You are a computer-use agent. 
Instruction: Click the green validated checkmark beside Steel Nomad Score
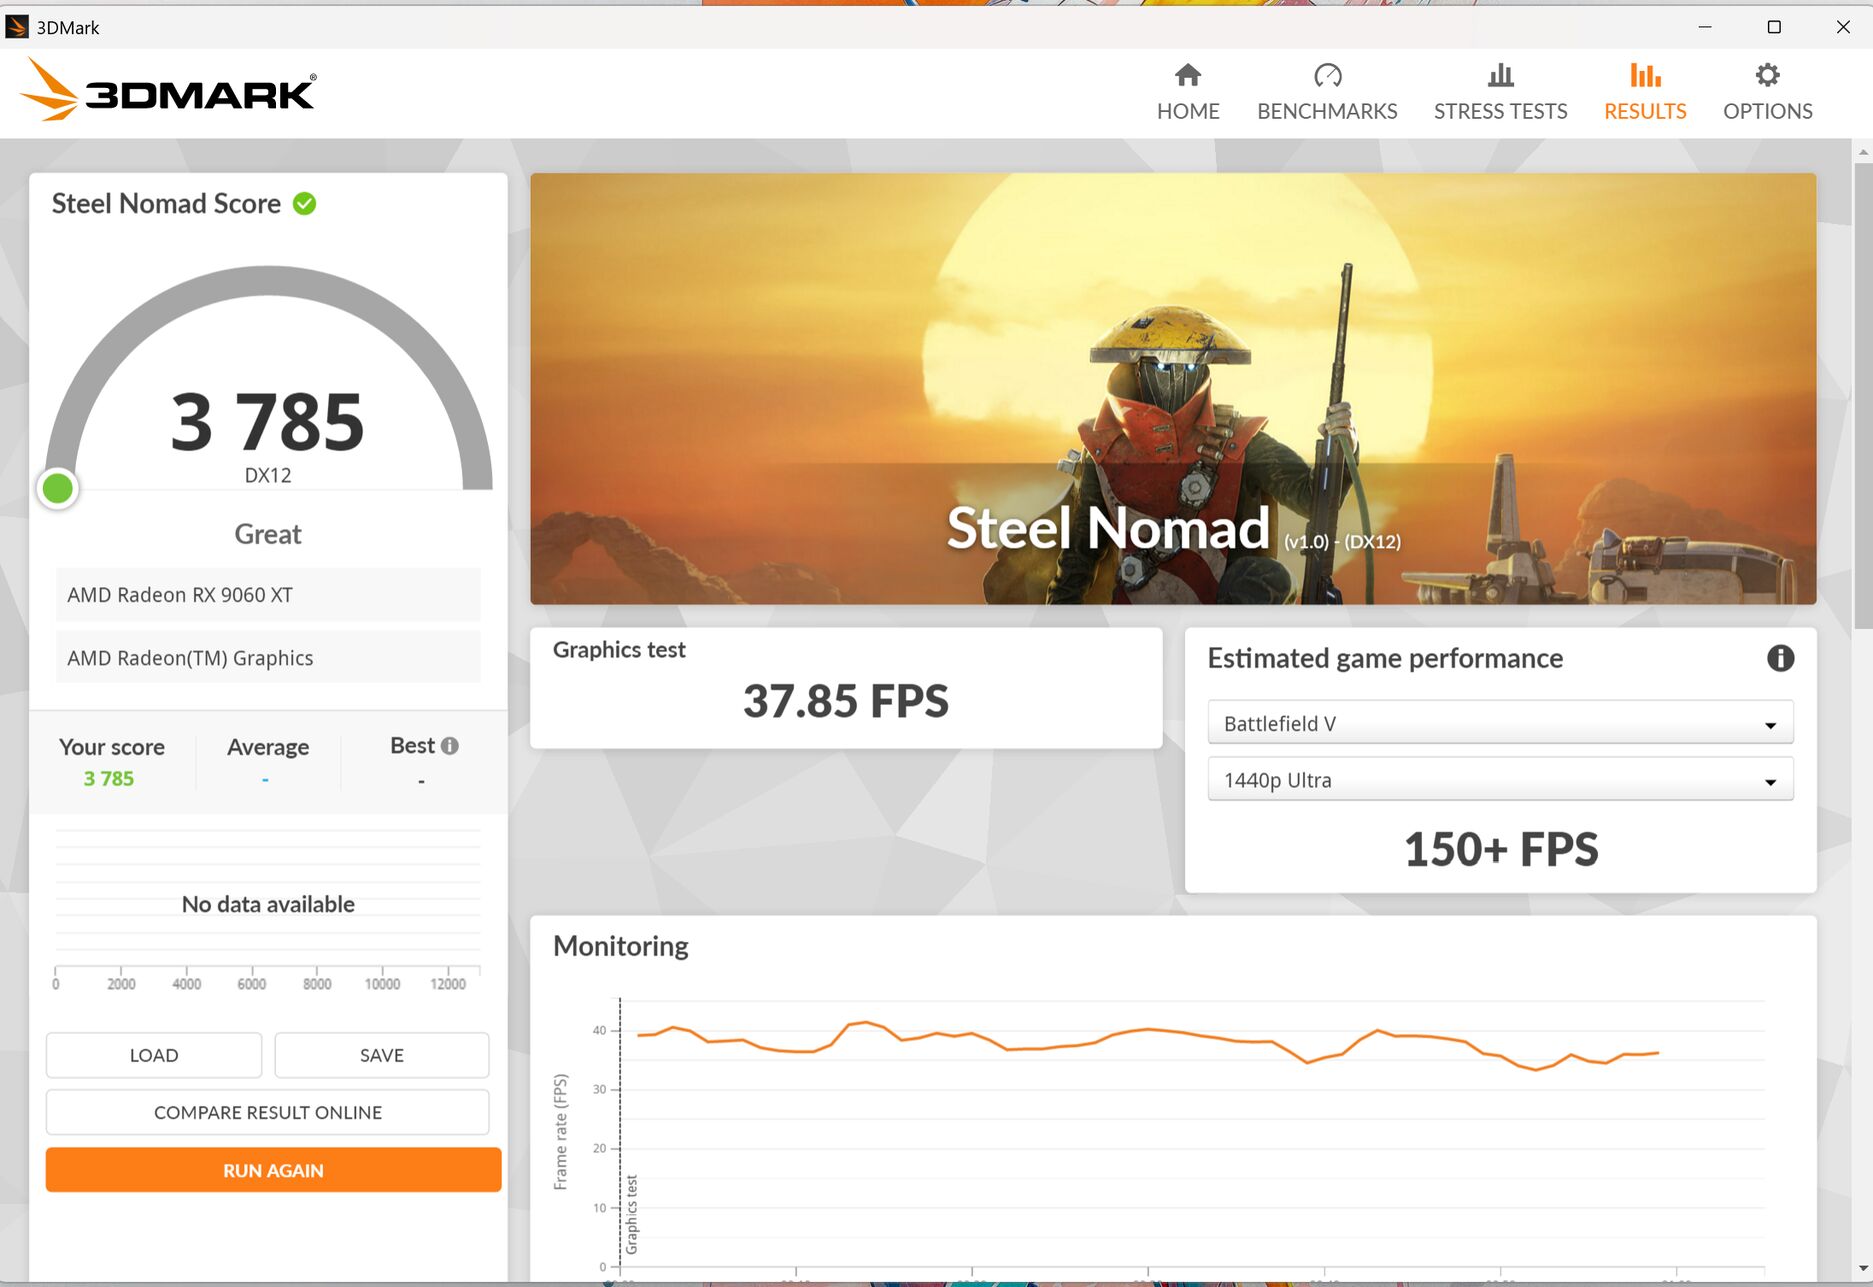click(x=304, y=204)
